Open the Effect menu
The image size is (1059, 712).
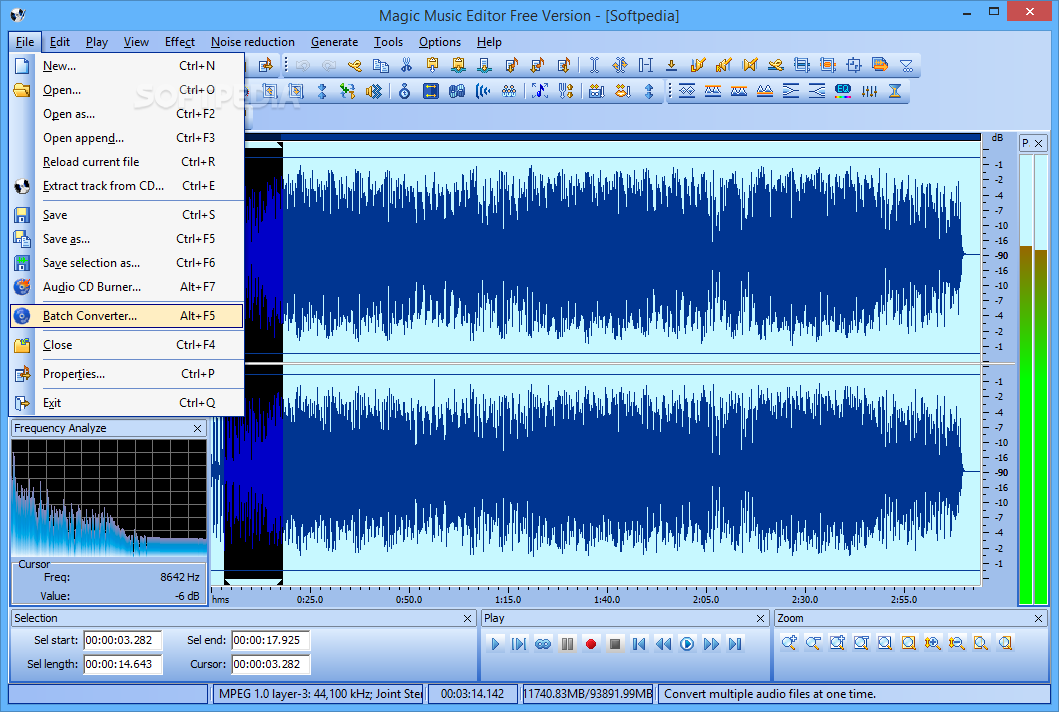pos(180,42)
